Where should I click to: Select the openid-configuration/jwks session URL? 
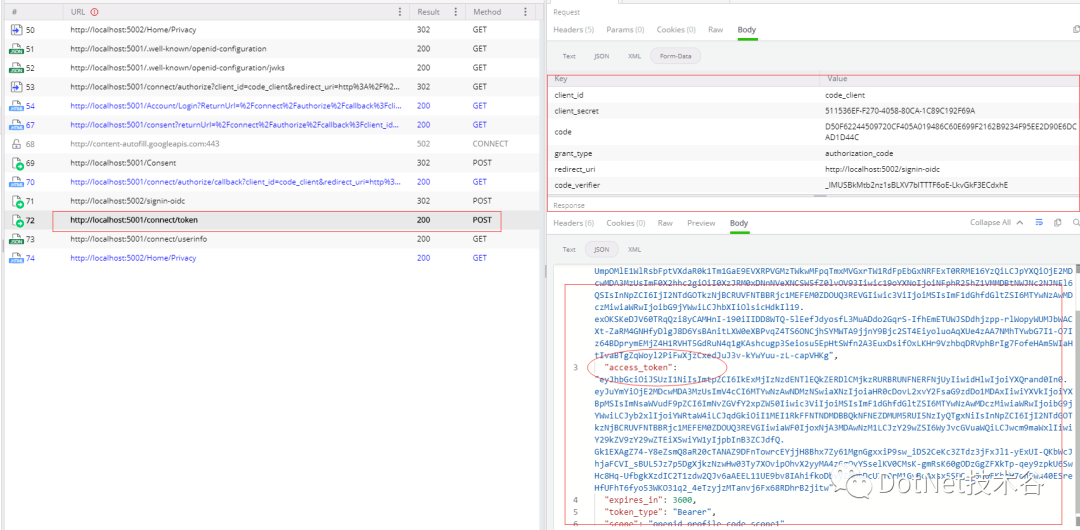click(x=177, y=68)
